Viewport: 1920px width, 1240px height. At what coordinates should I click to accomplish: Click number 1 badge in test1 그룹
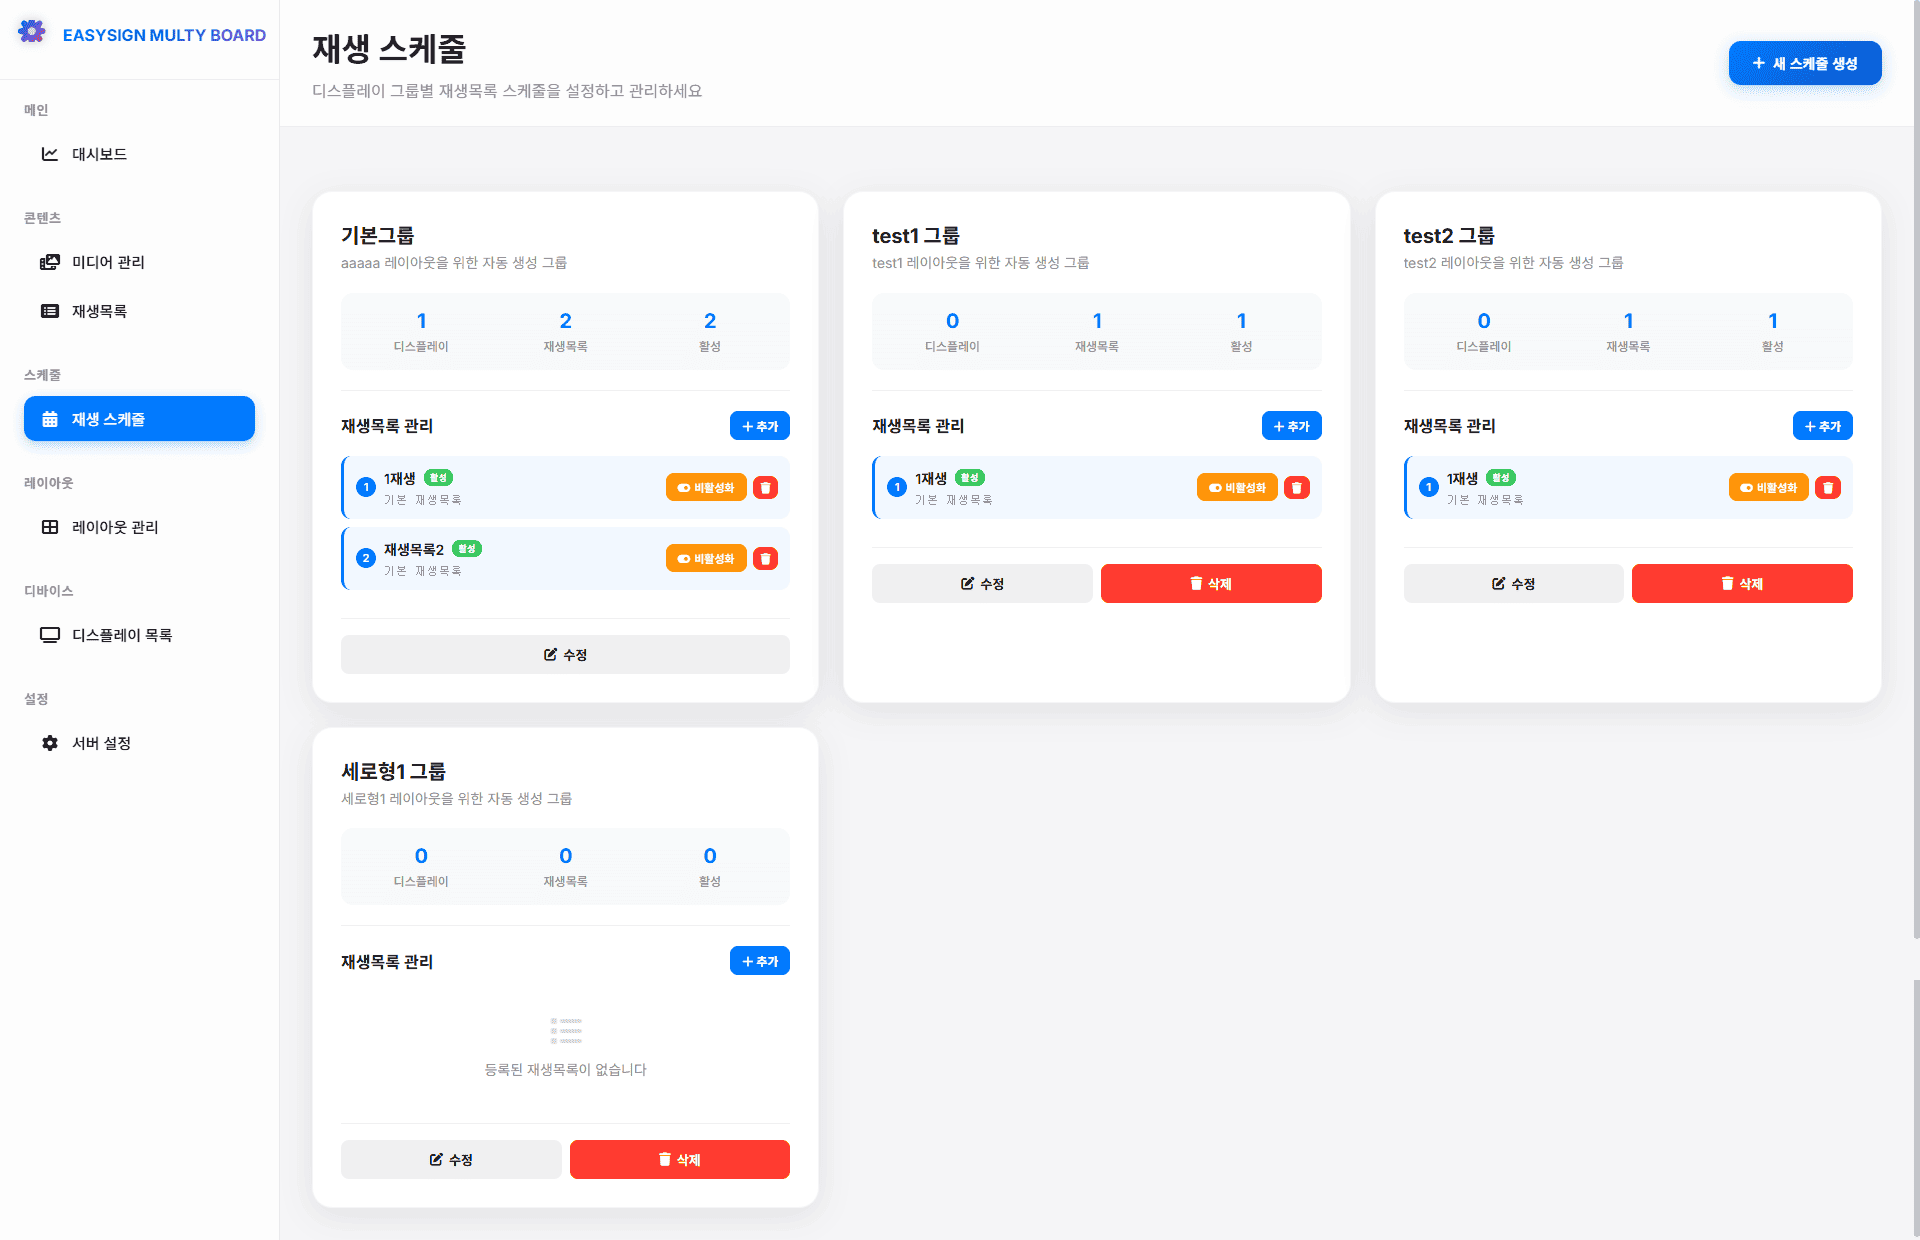tap(897, 488)
